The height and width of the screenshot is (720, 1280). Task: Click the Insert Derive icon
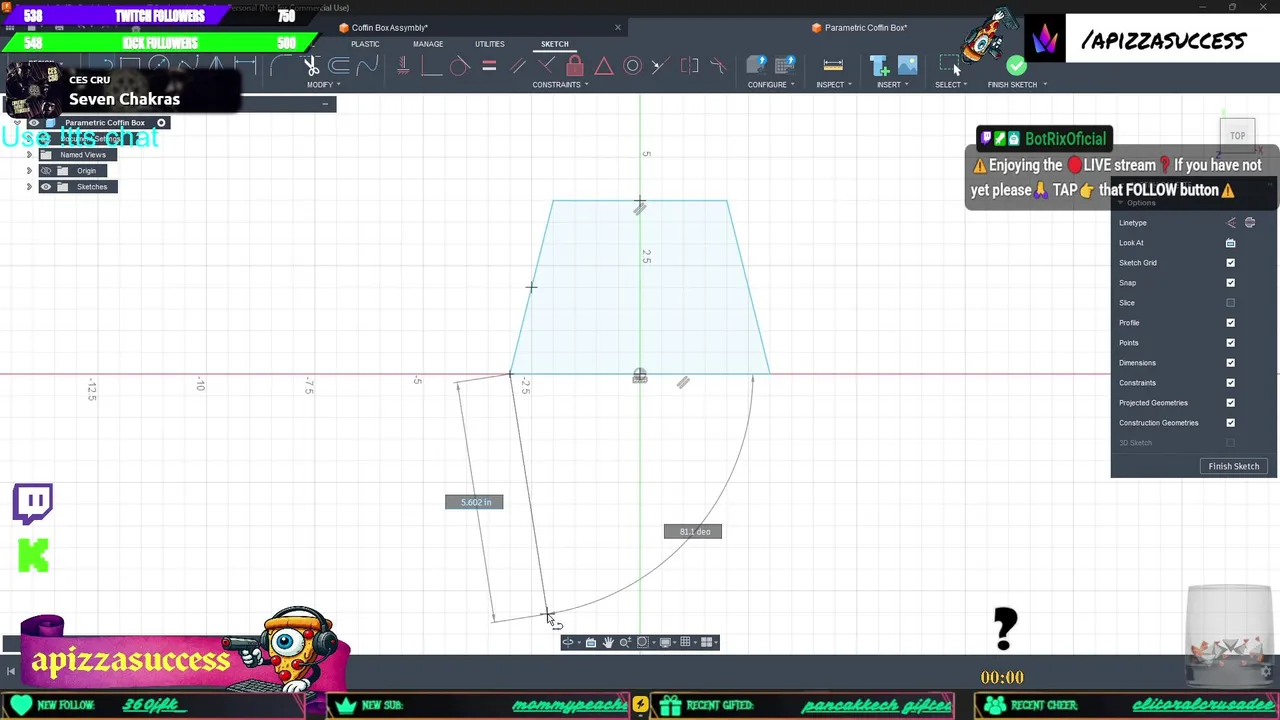pyautogui.click(x=879, y=66)
